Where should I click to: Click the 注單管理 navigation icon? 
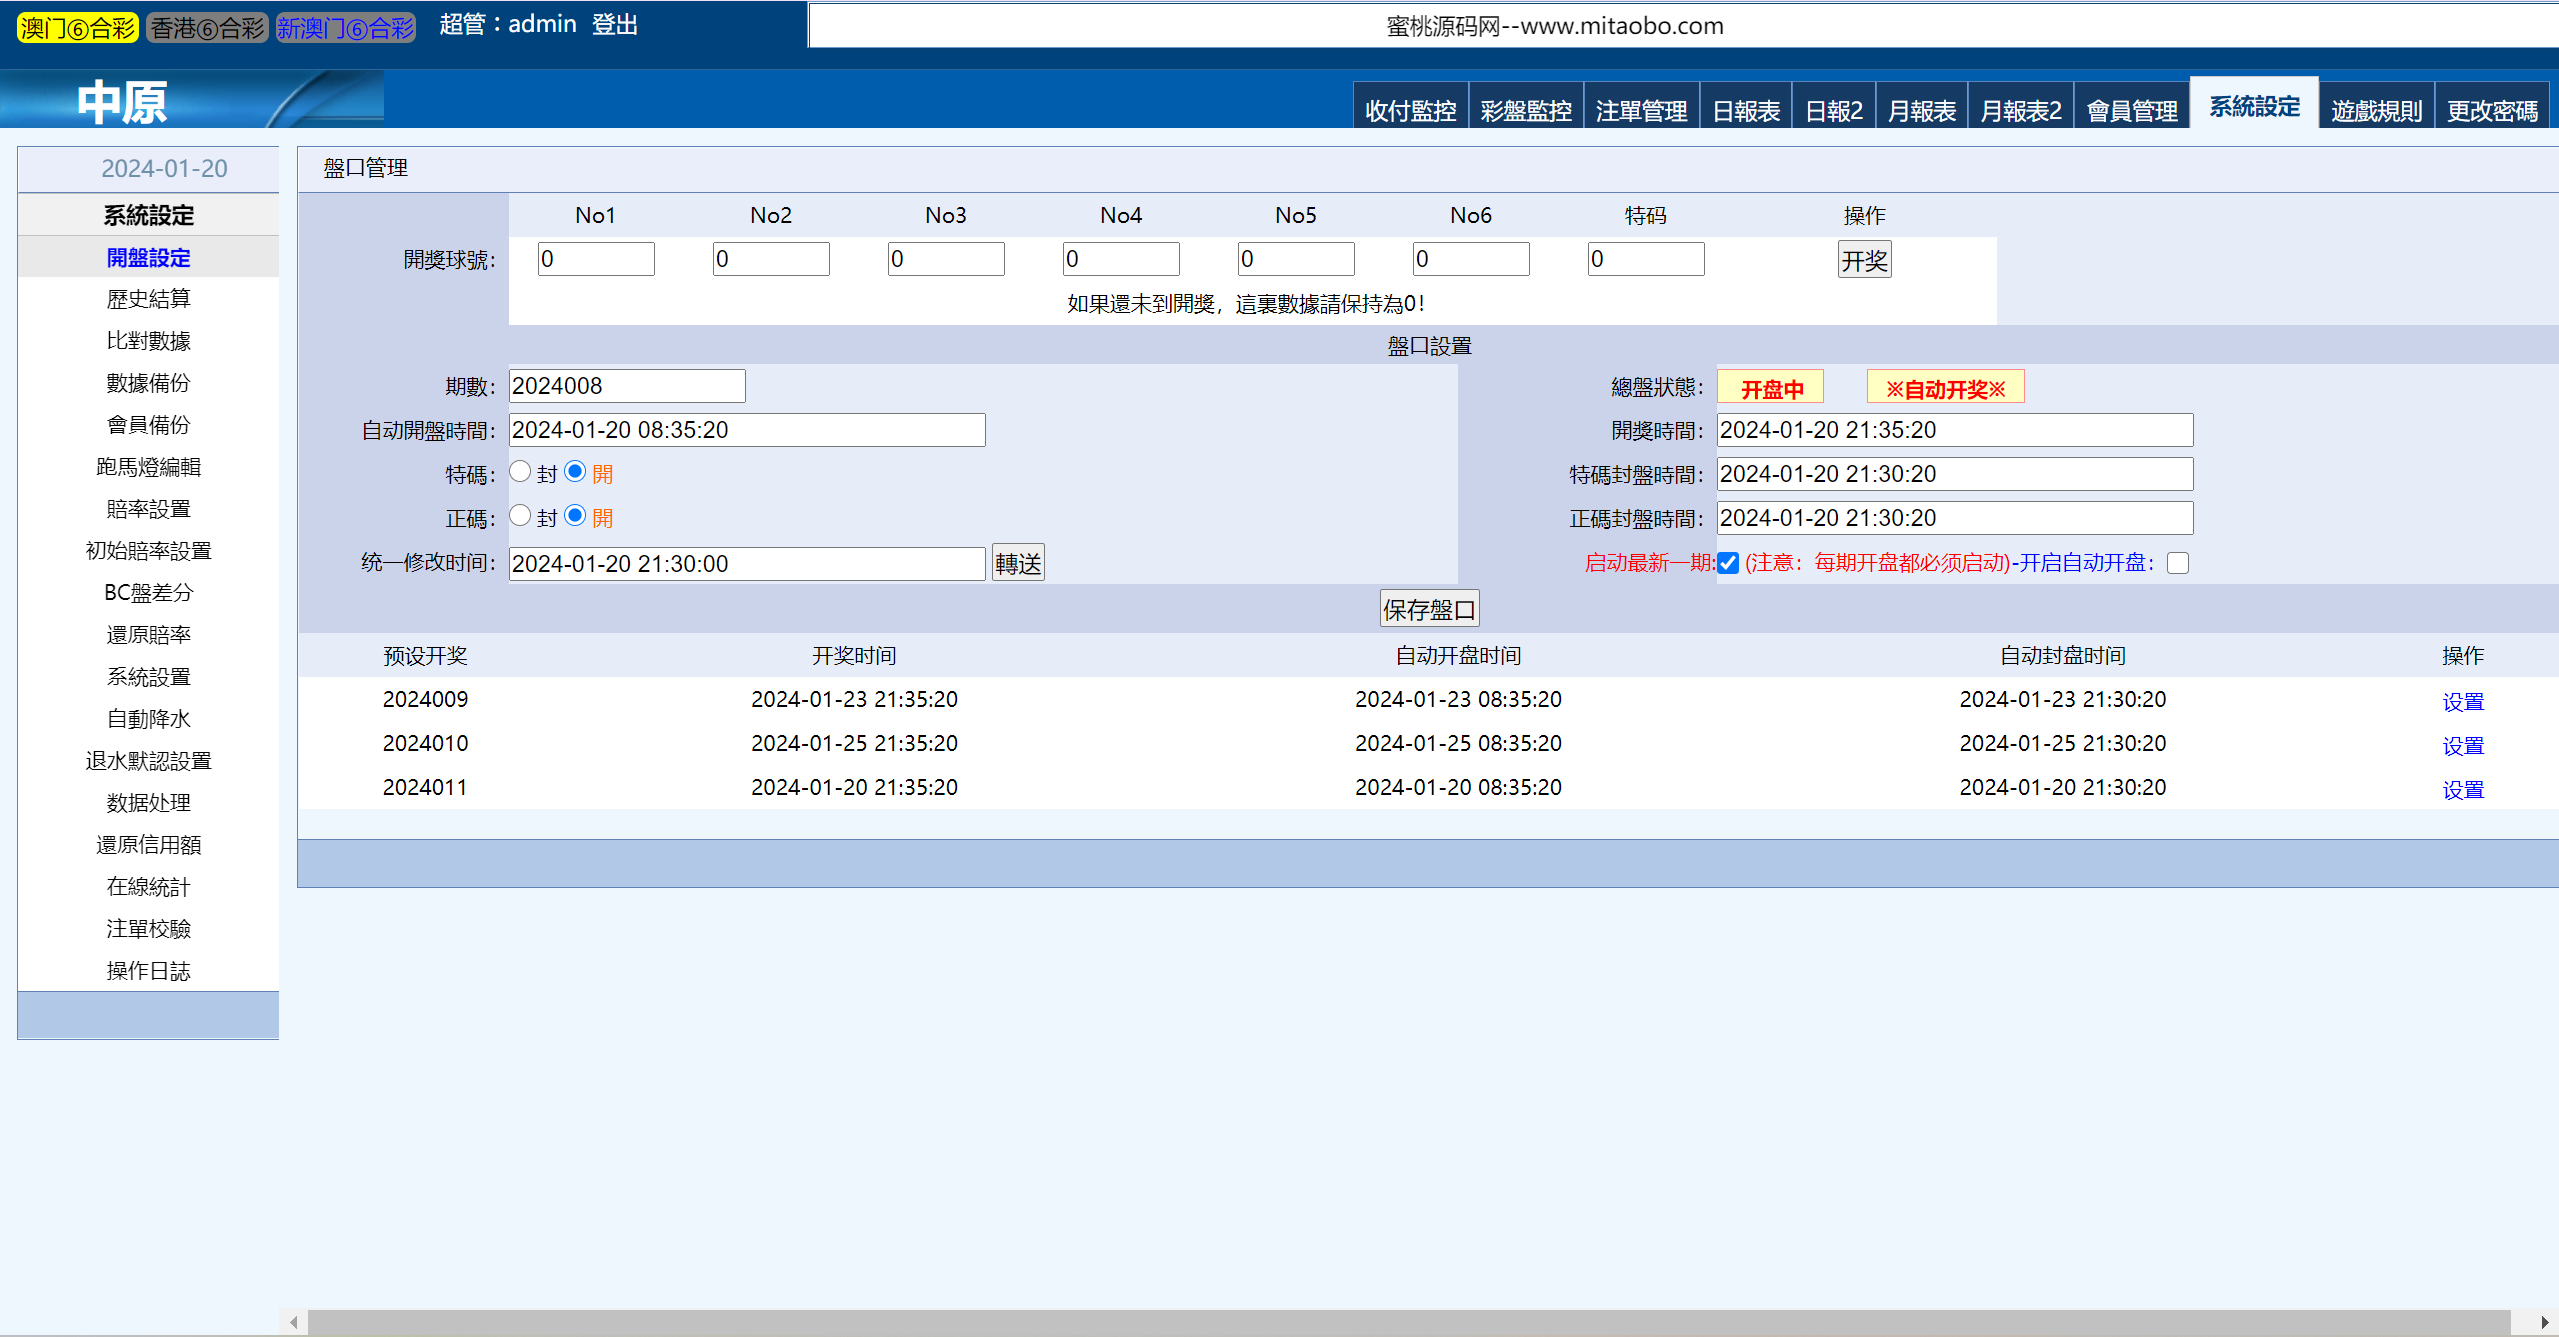tap(1638, 108)
